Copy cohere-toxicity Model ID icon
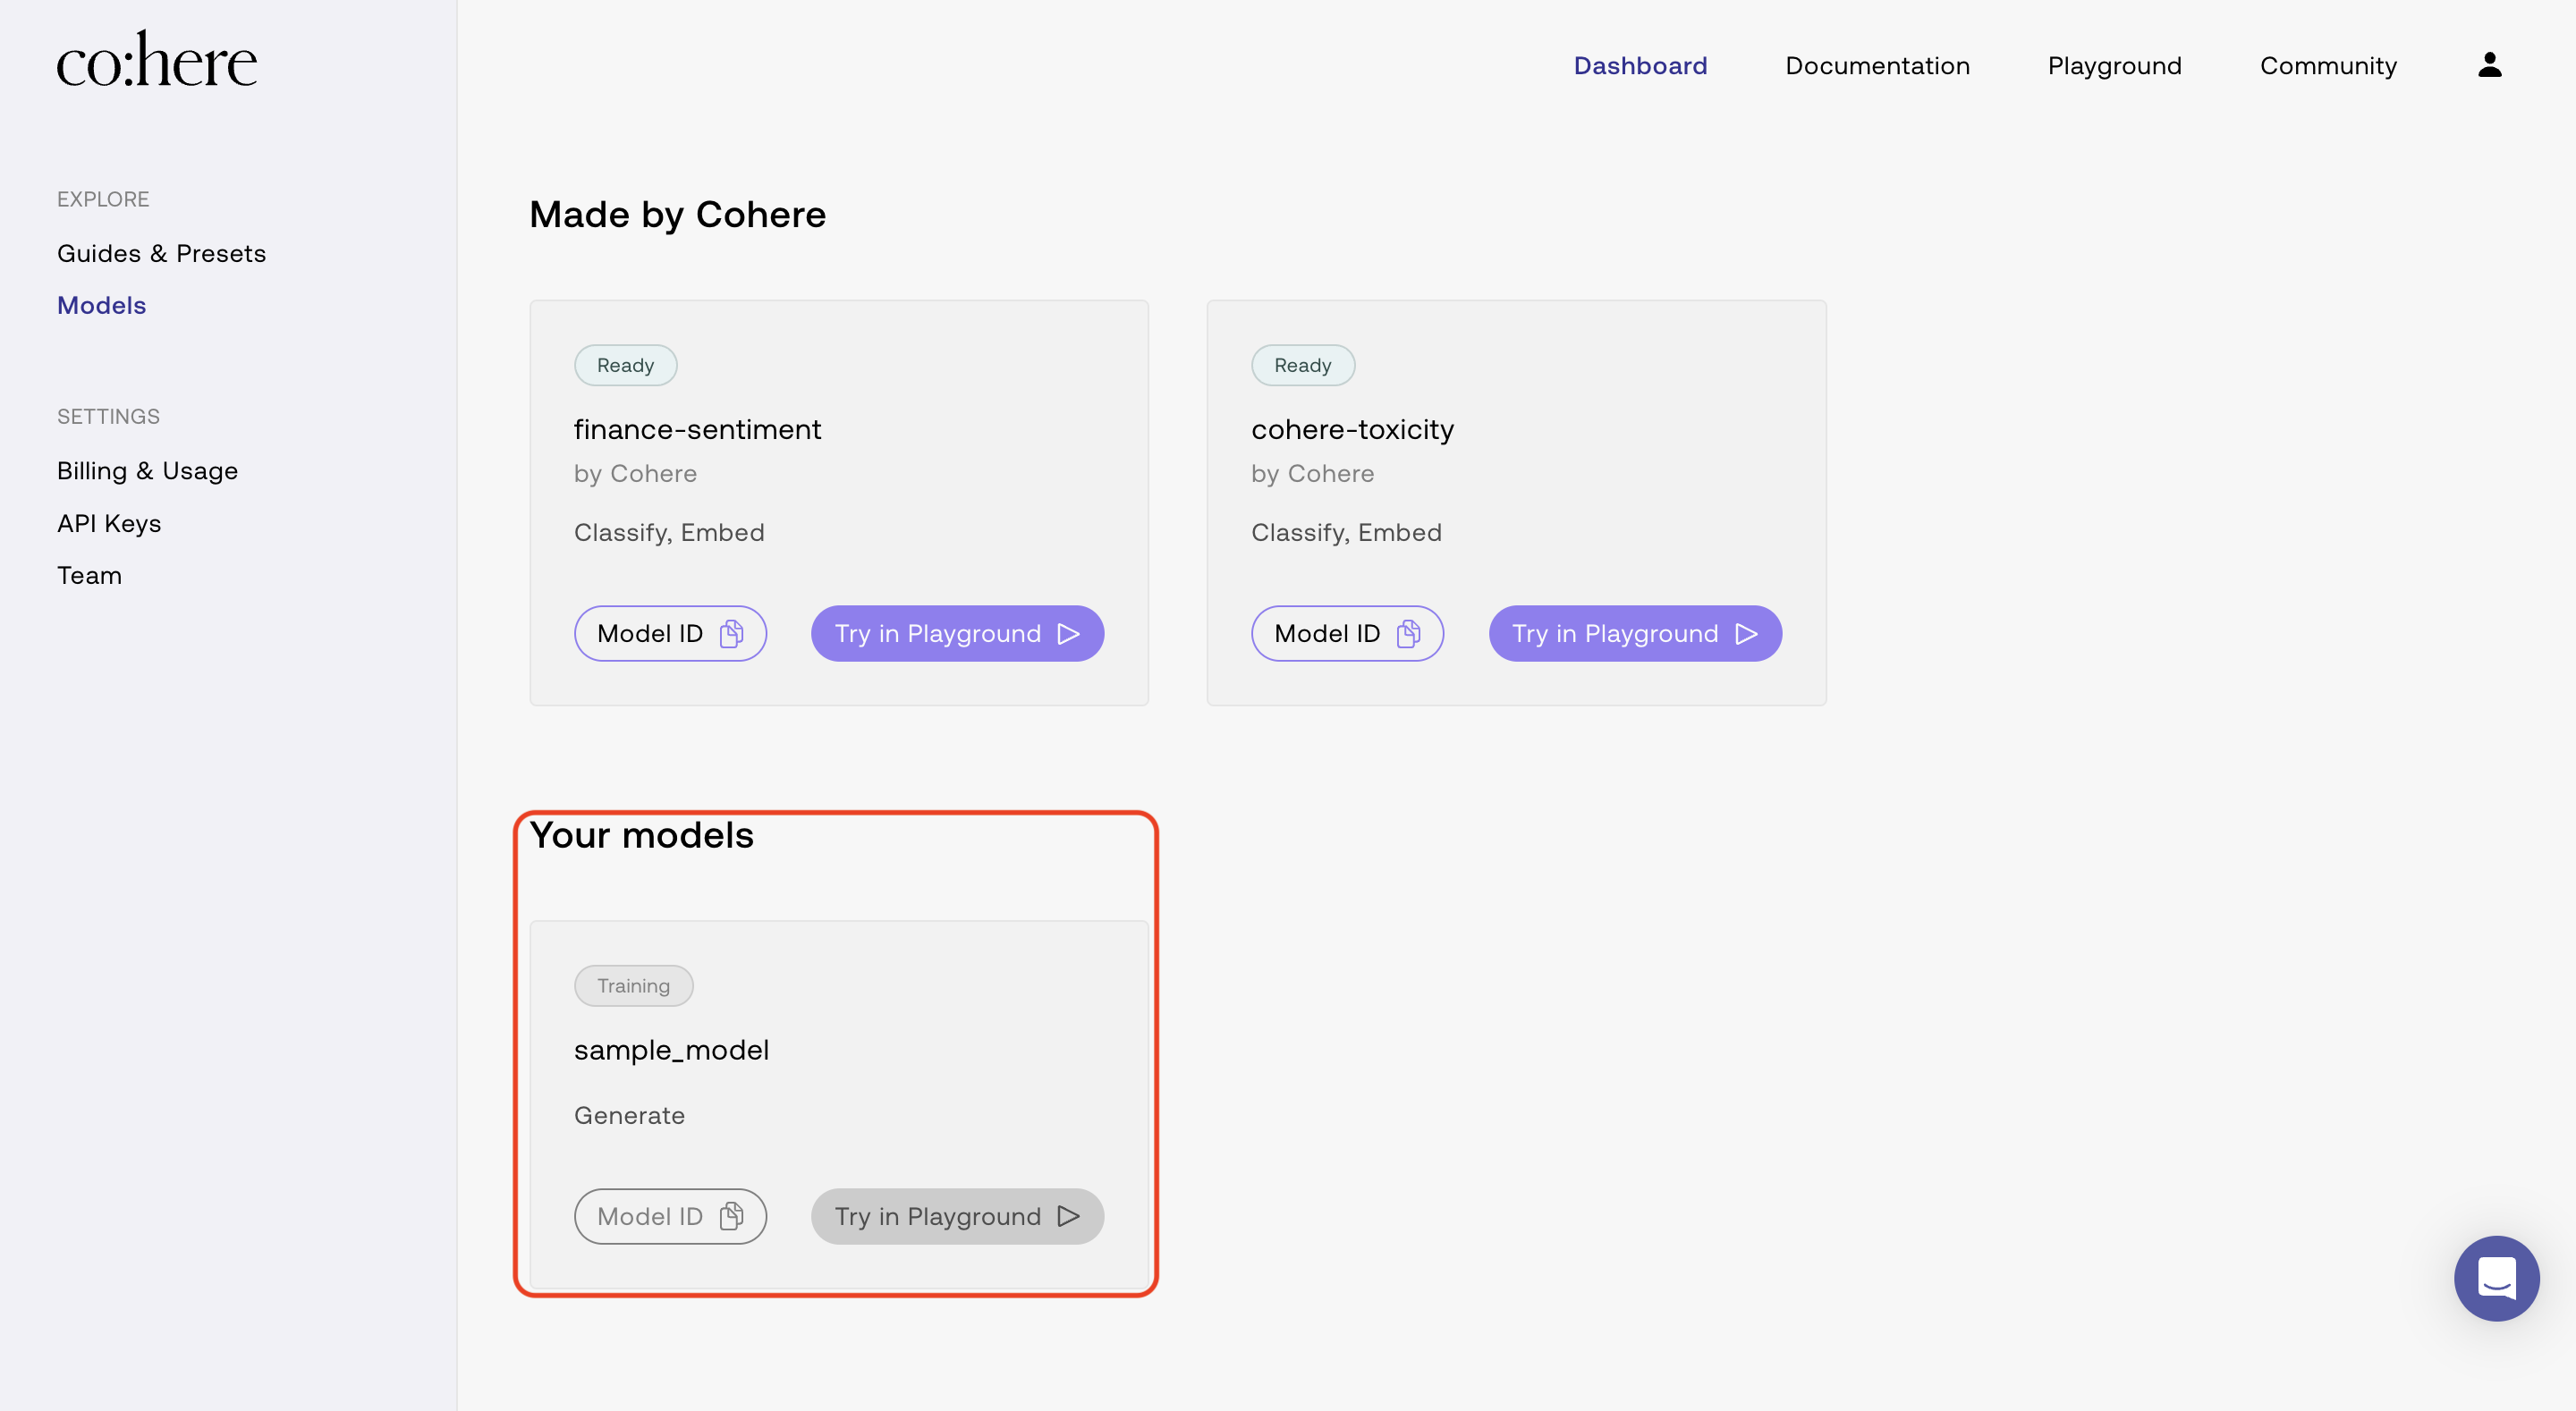2576x1411 pixels. point(1409,634)
